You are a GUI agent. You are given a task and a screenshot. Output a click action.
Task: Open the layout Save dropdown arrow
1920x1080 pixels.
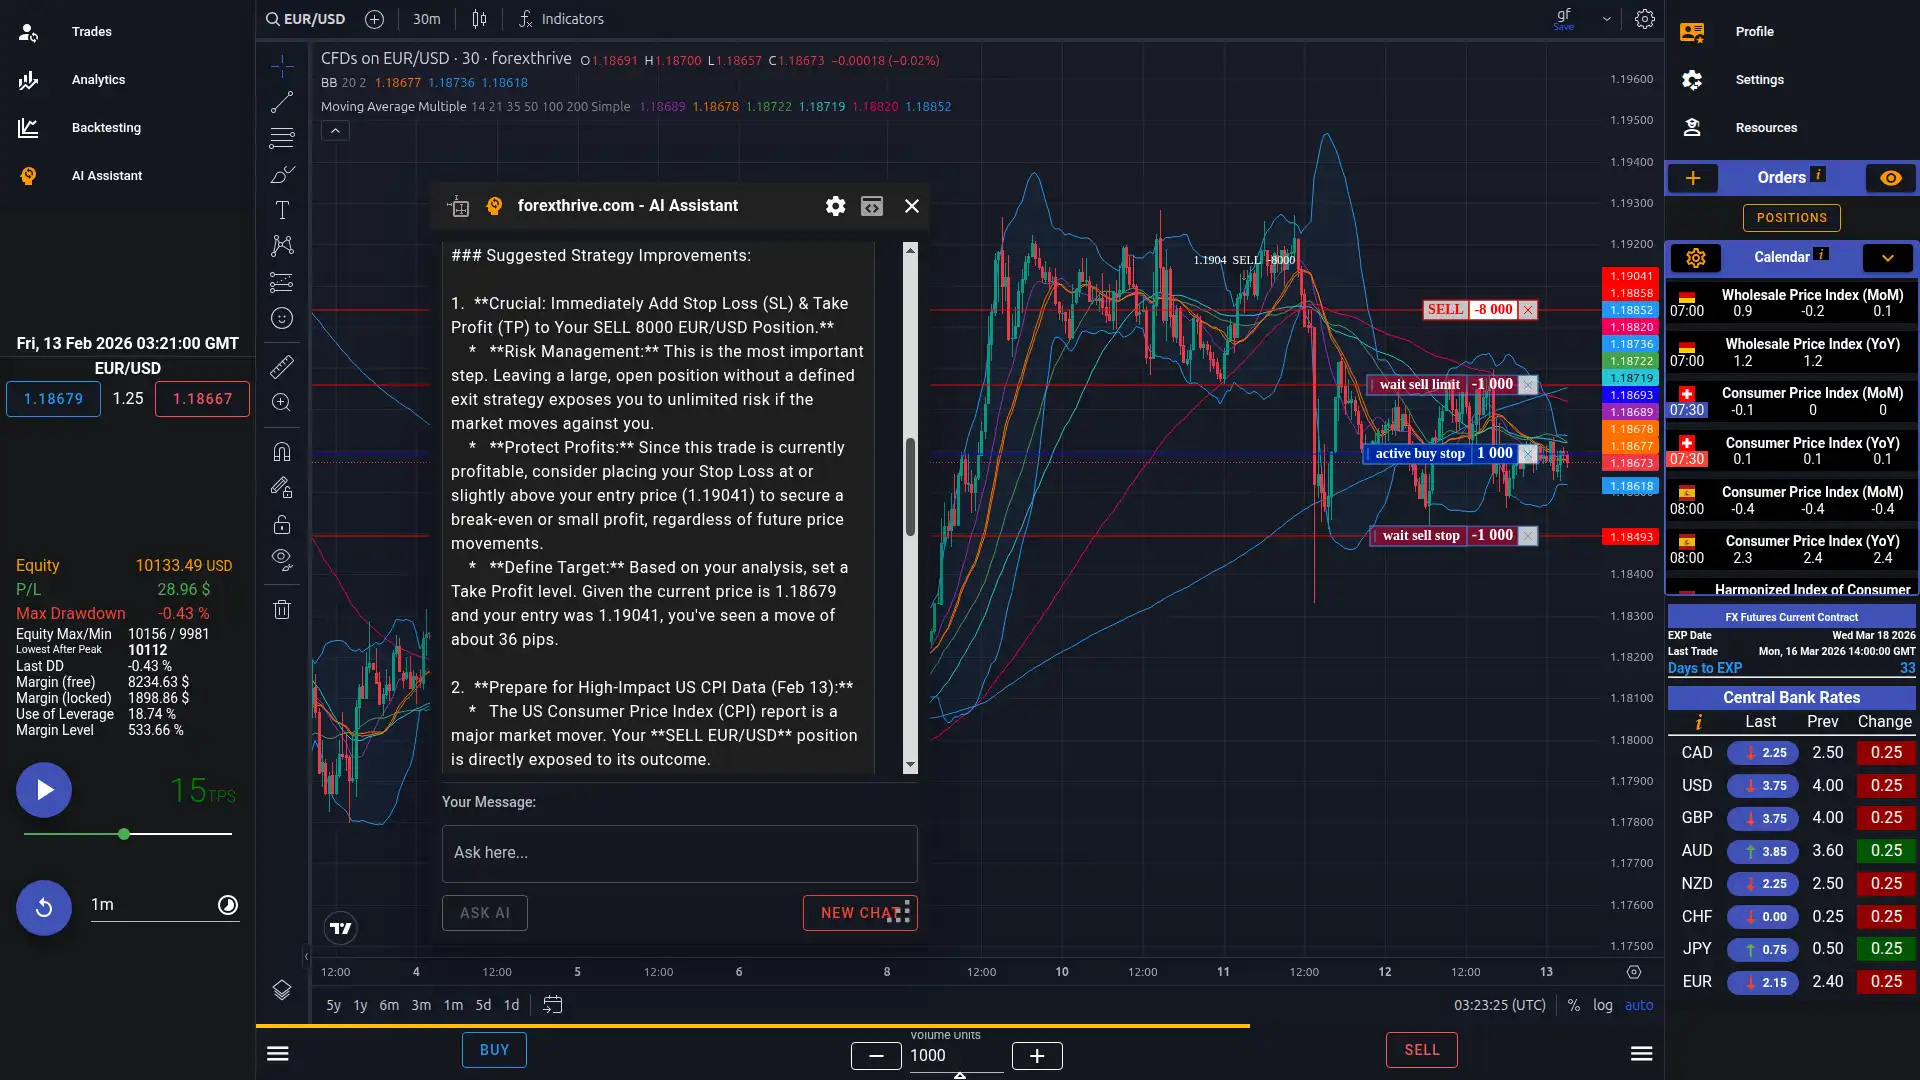tap(1606, 19)
